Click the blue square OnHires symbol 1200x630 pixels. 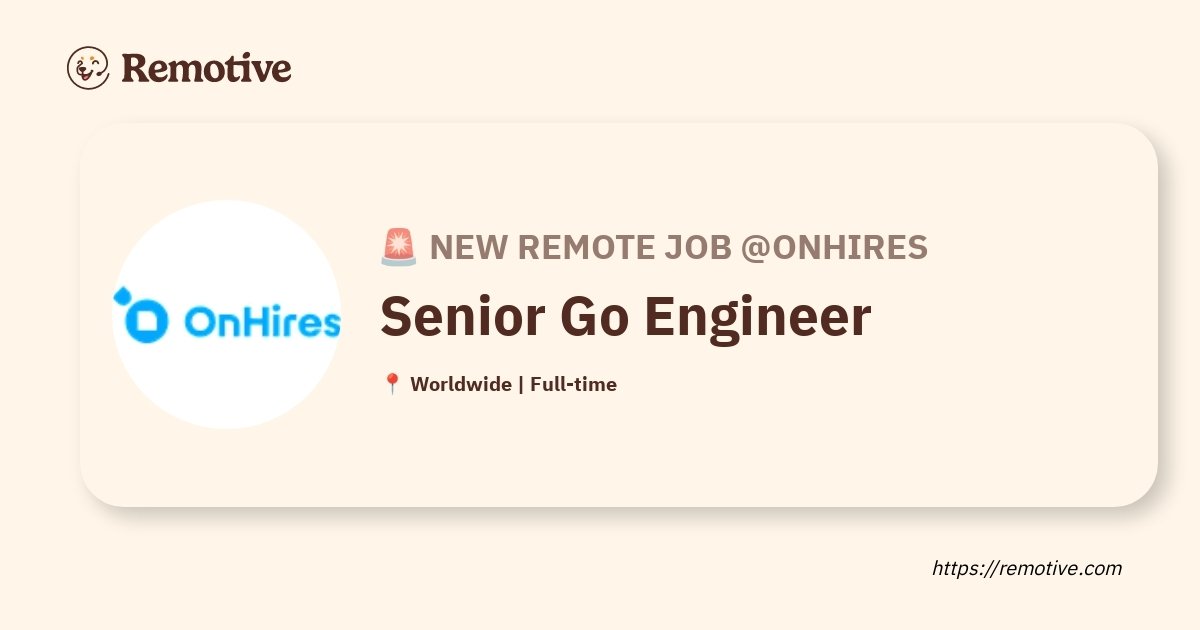[145, 323]
